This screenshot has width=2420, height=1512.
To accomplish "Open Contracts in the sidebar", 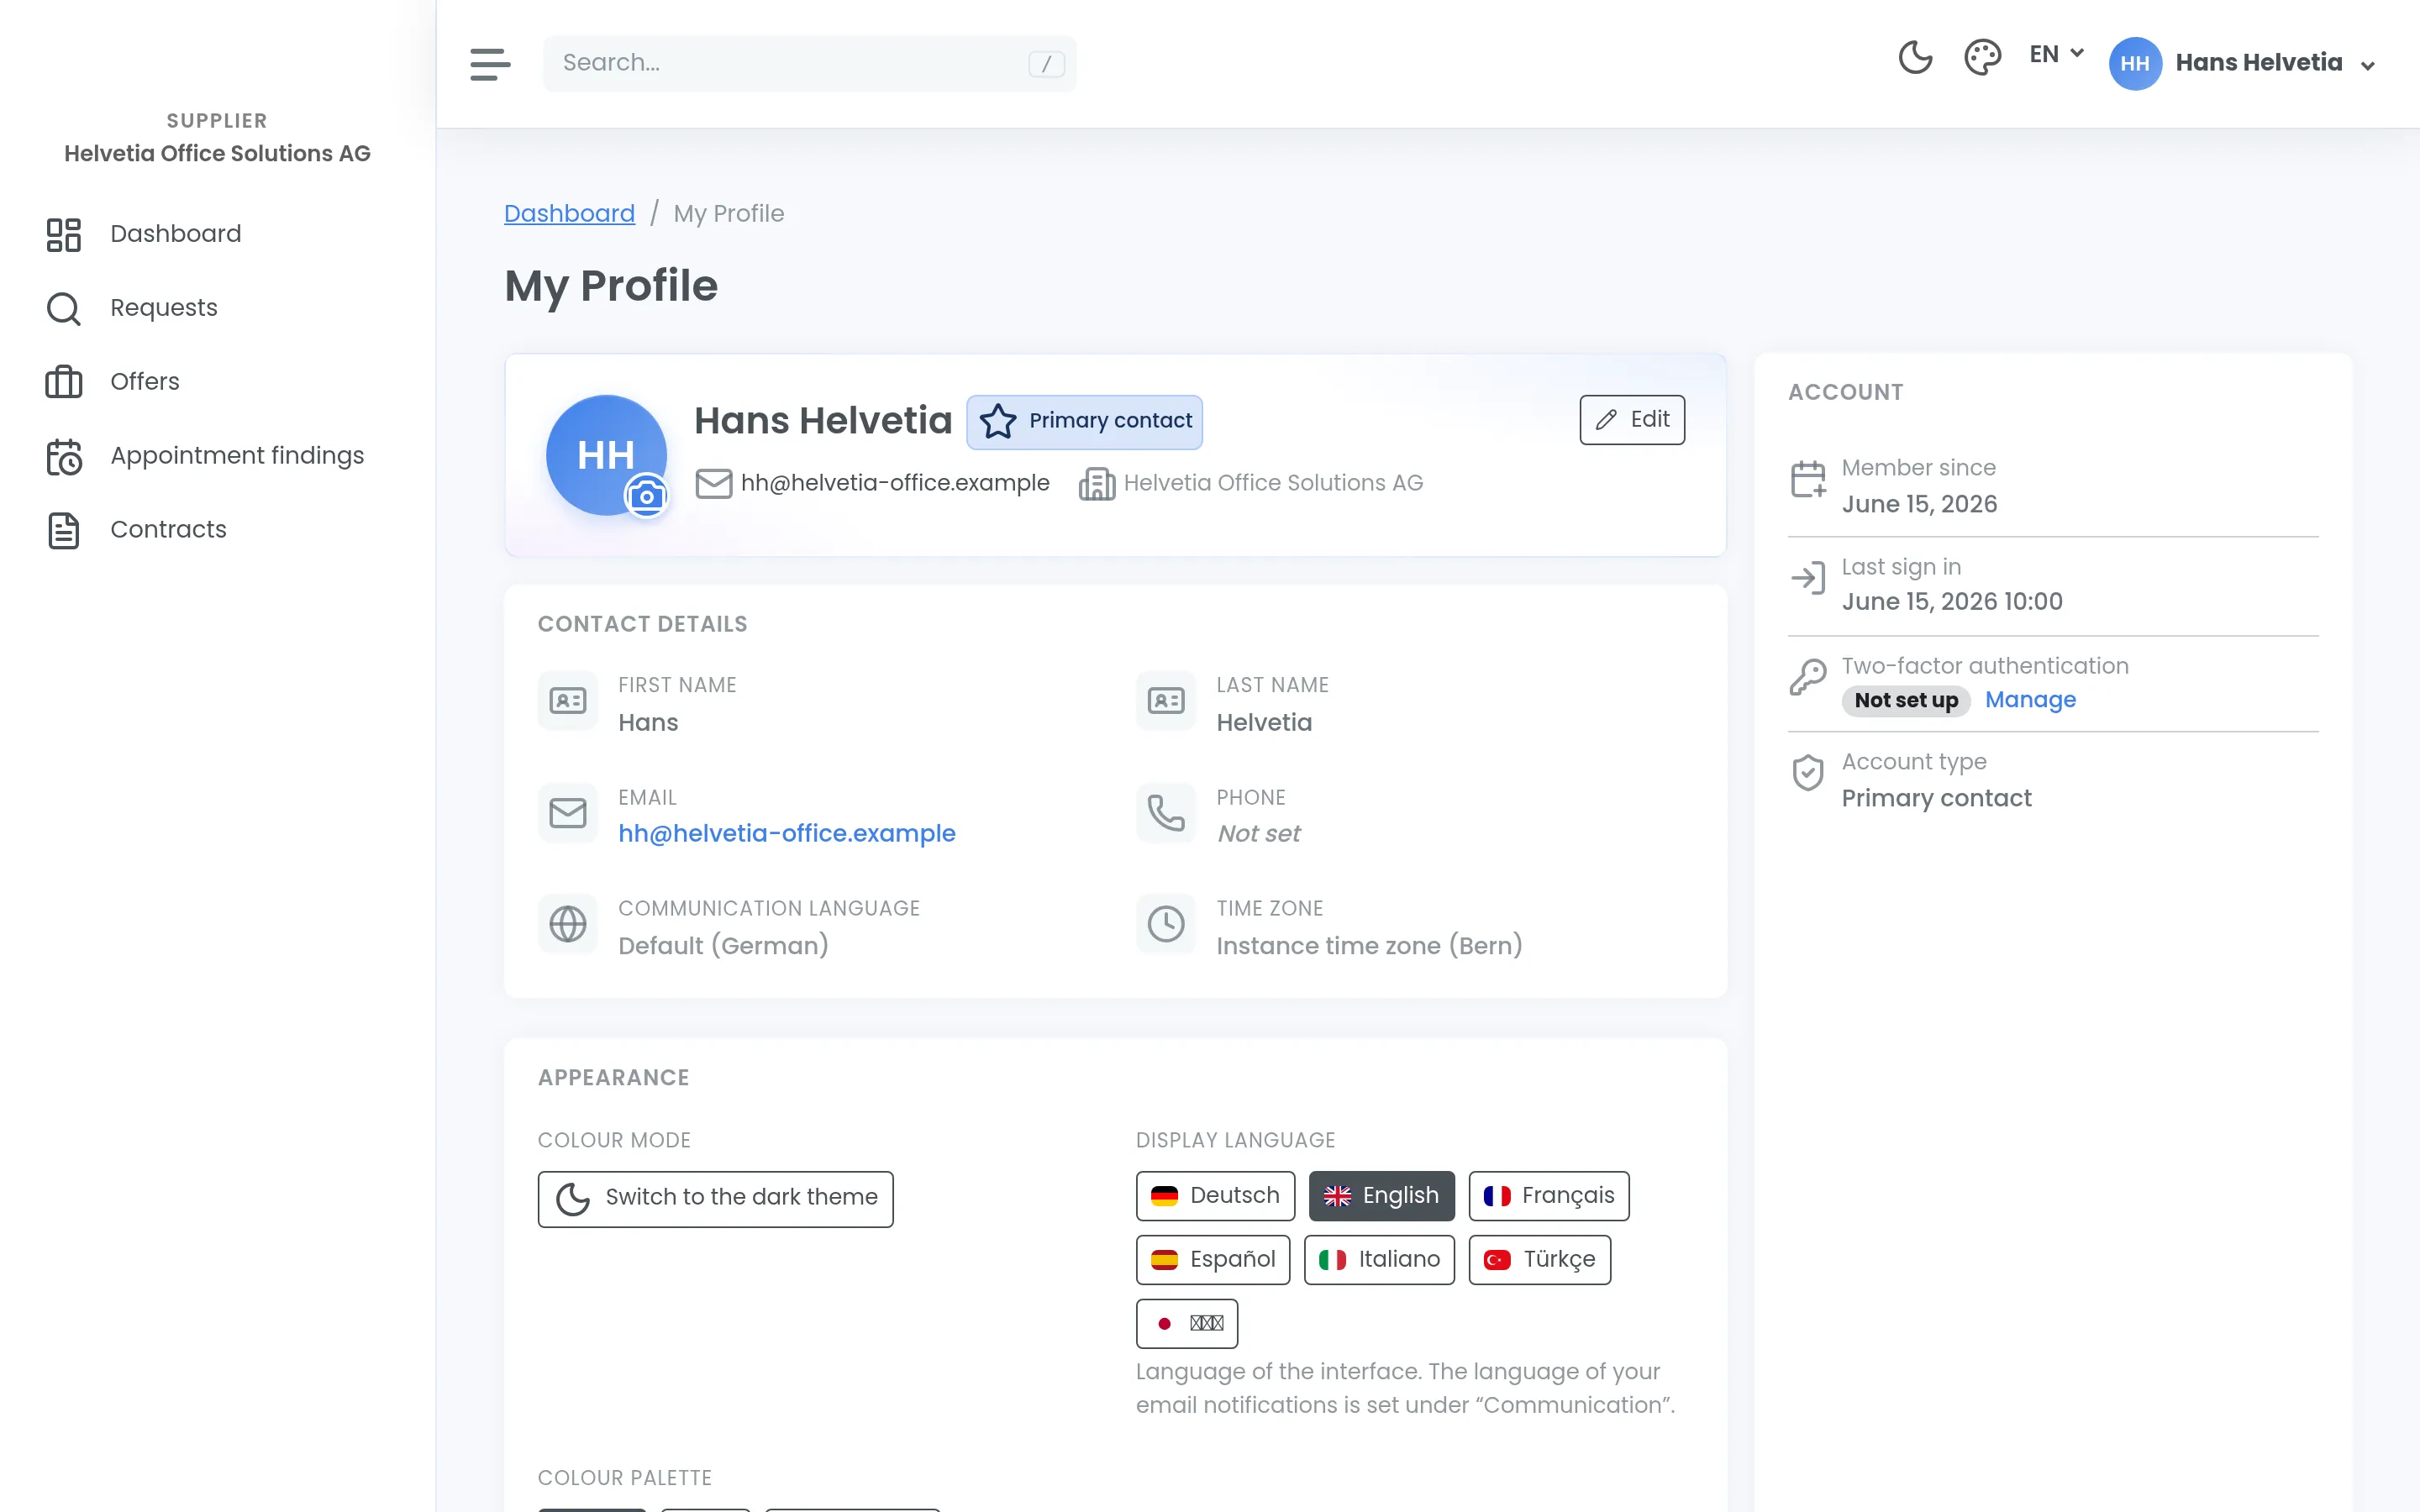I will [168, 530].
